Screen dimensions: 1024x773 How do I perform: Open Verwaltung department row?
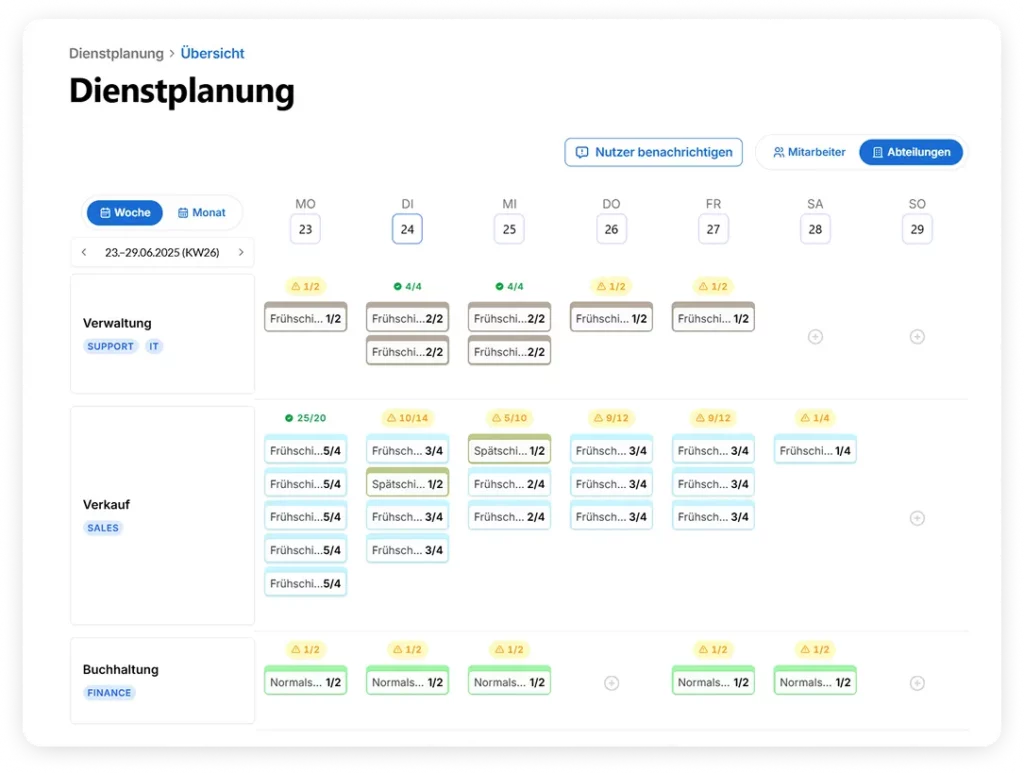pos(163,334)
